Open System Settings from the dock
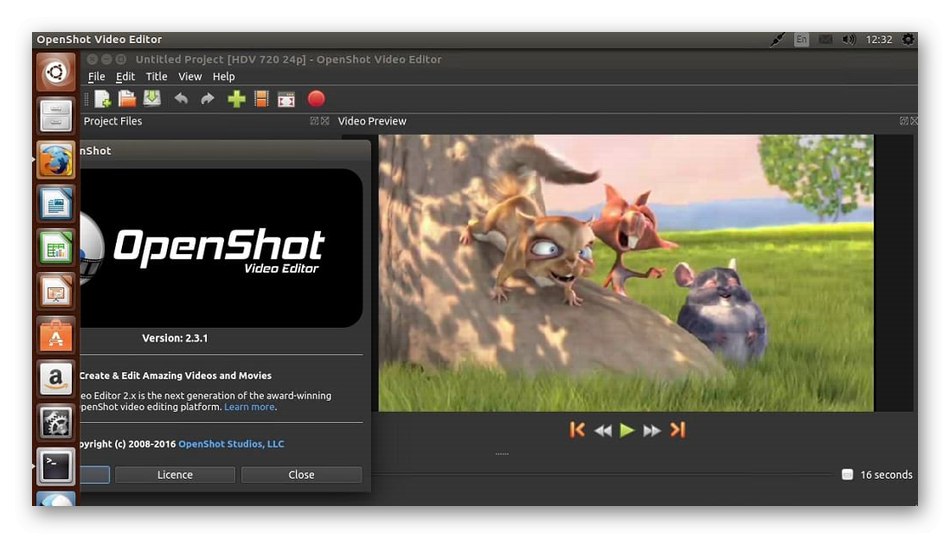The height and width of the screenshot is (538, 950). (56, 423)
